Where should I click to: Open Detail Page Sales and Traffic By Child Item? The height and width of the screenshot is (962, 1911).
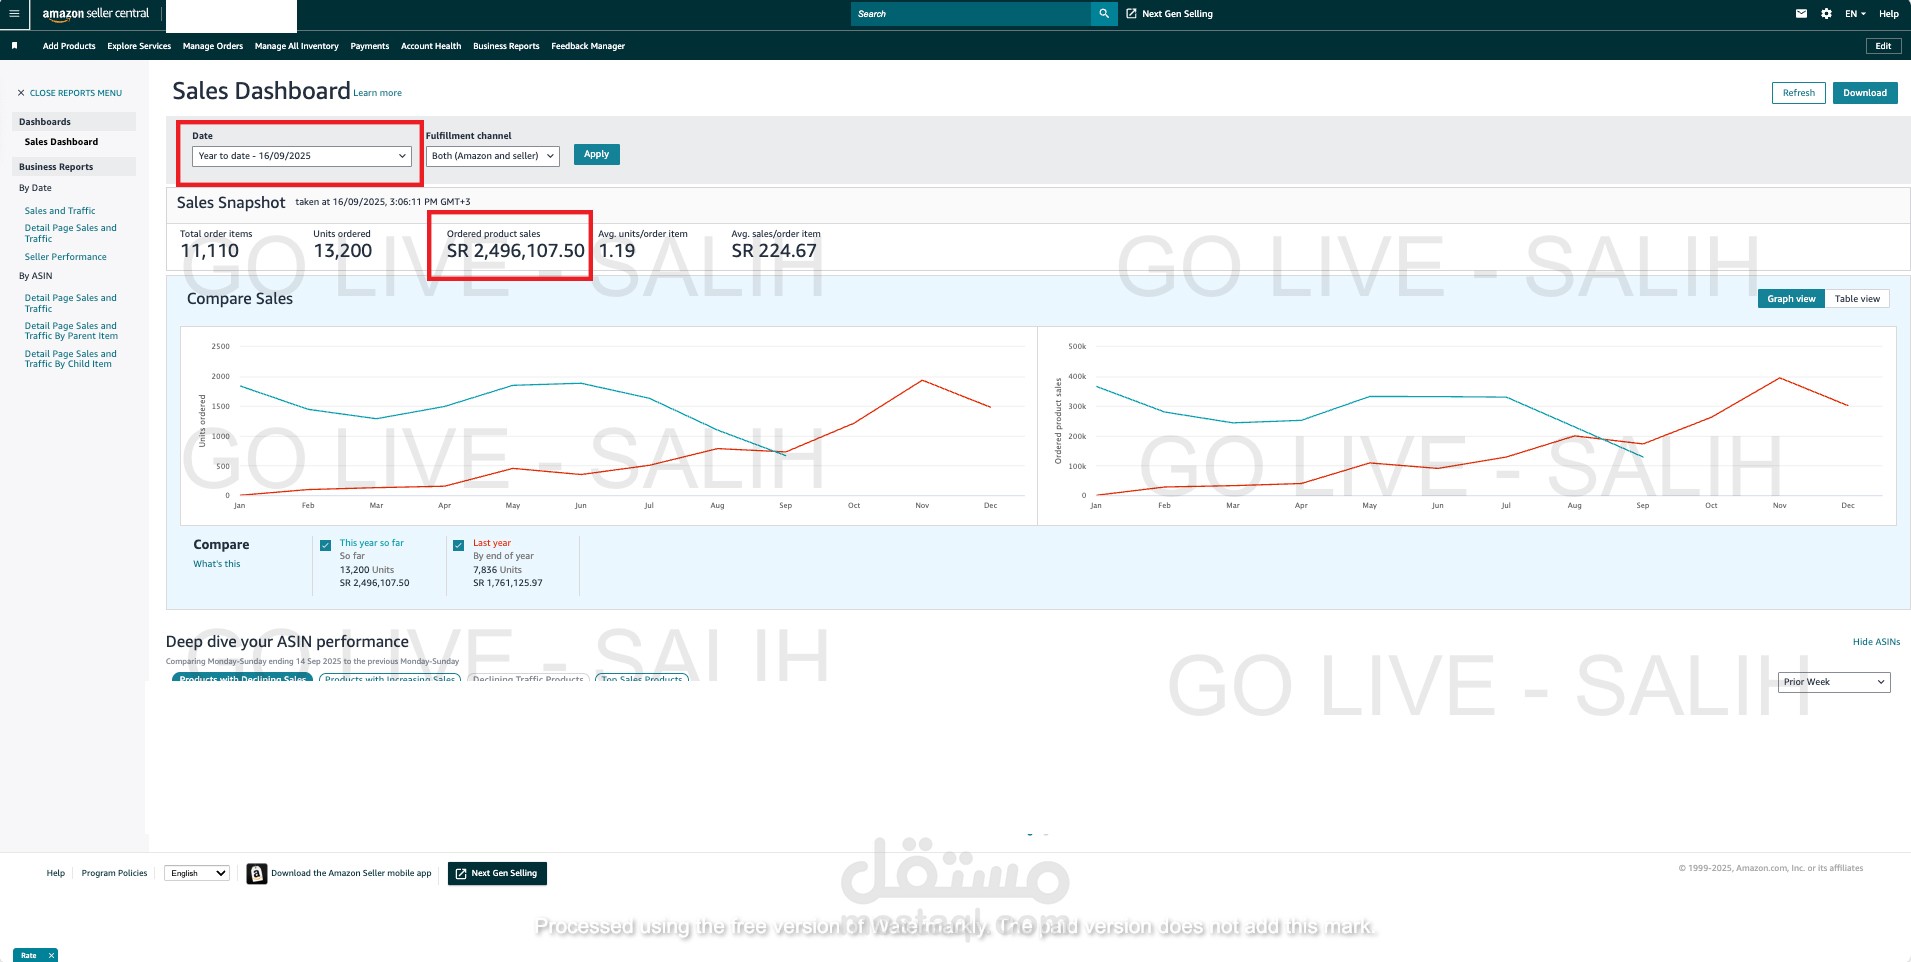[70, 359]
